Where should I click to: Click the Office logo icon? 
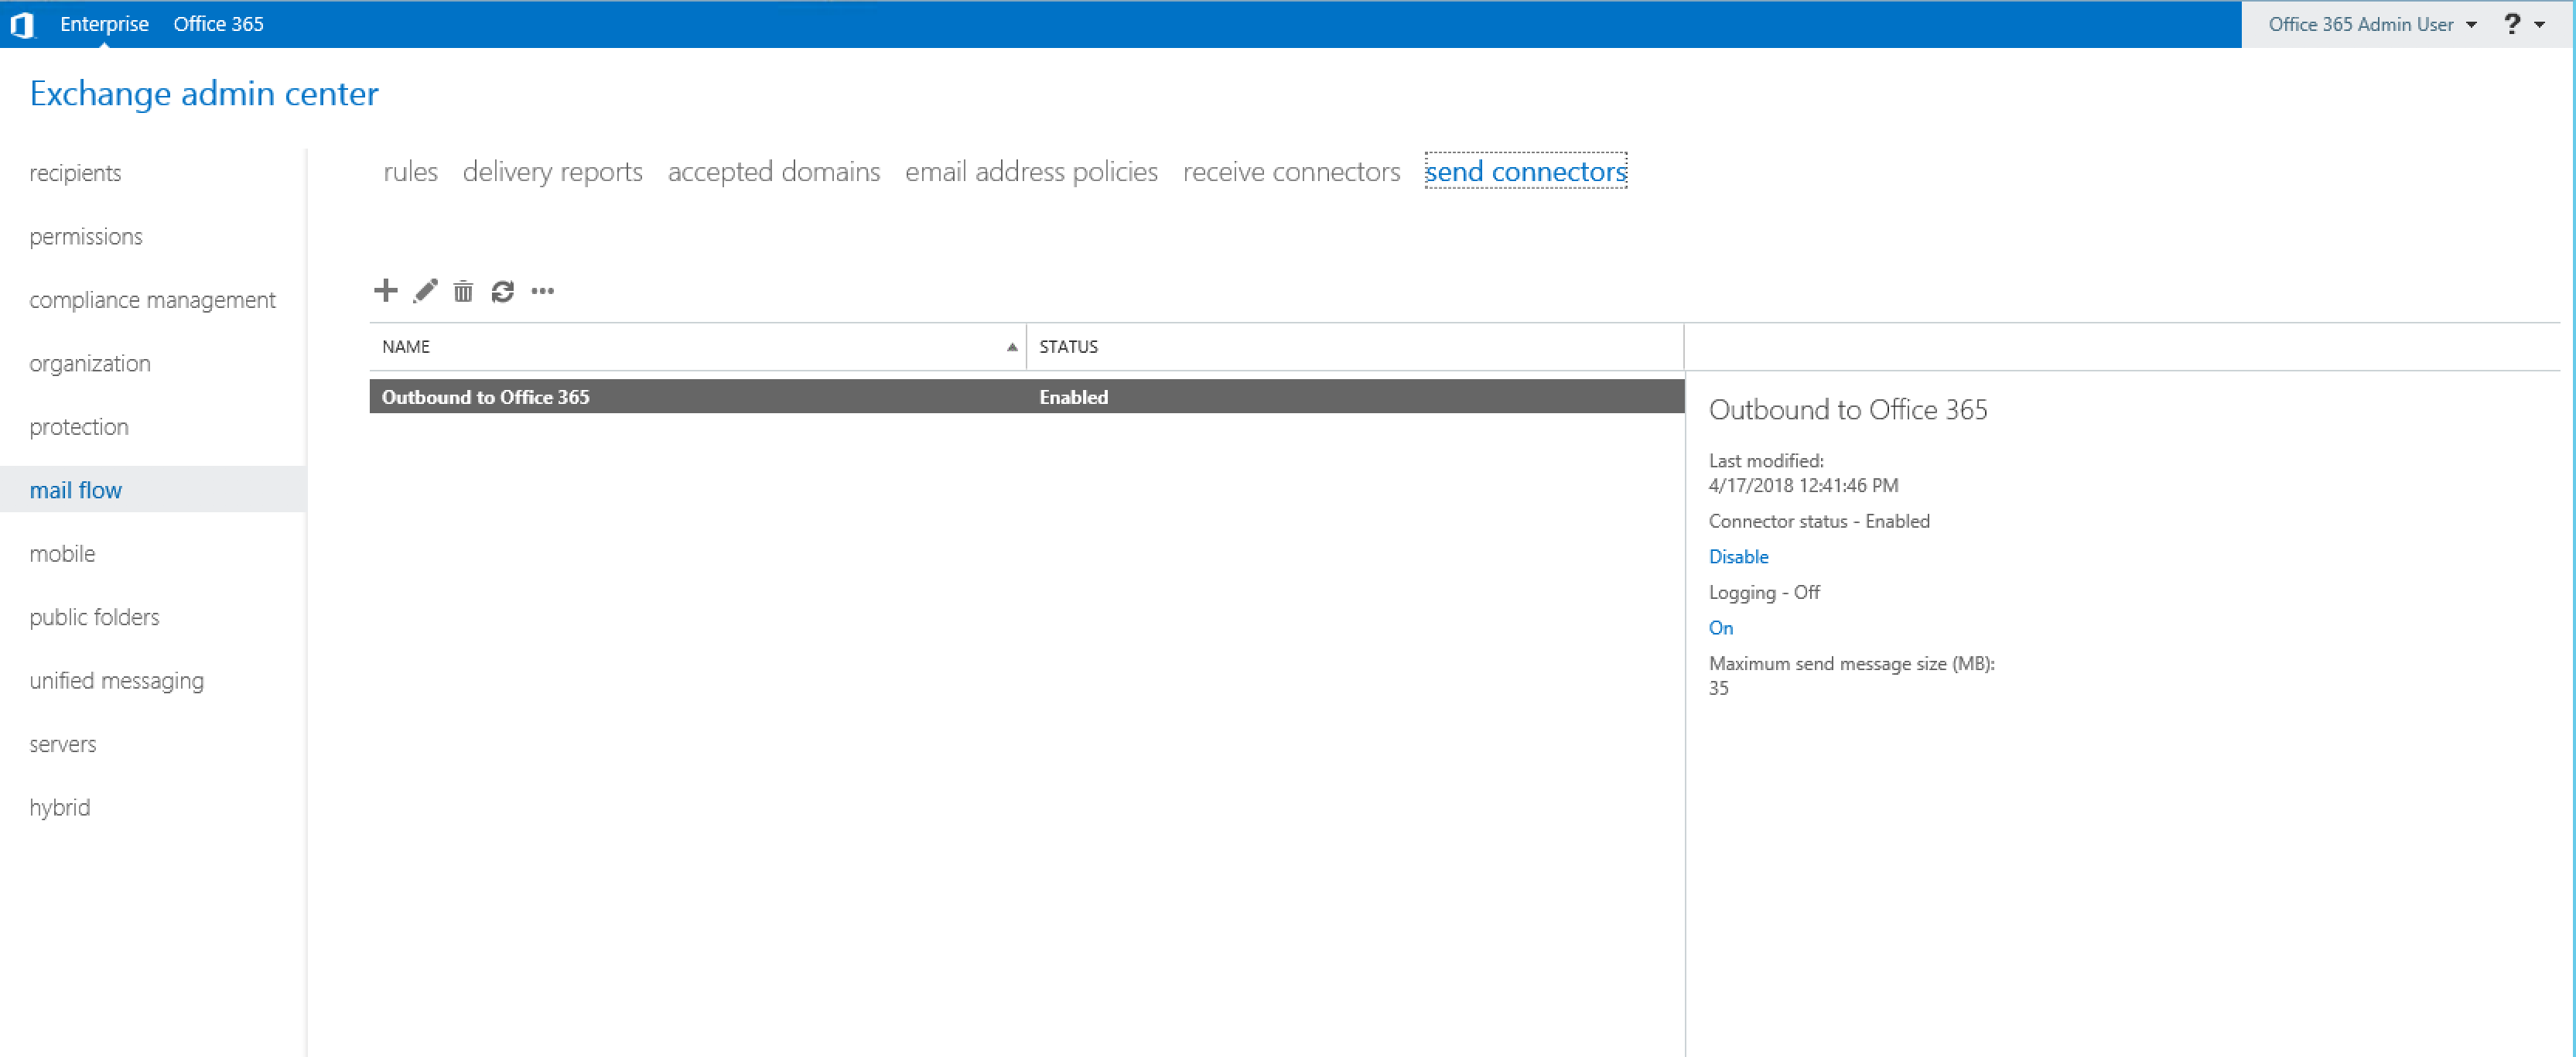click(x=22, y=24)
